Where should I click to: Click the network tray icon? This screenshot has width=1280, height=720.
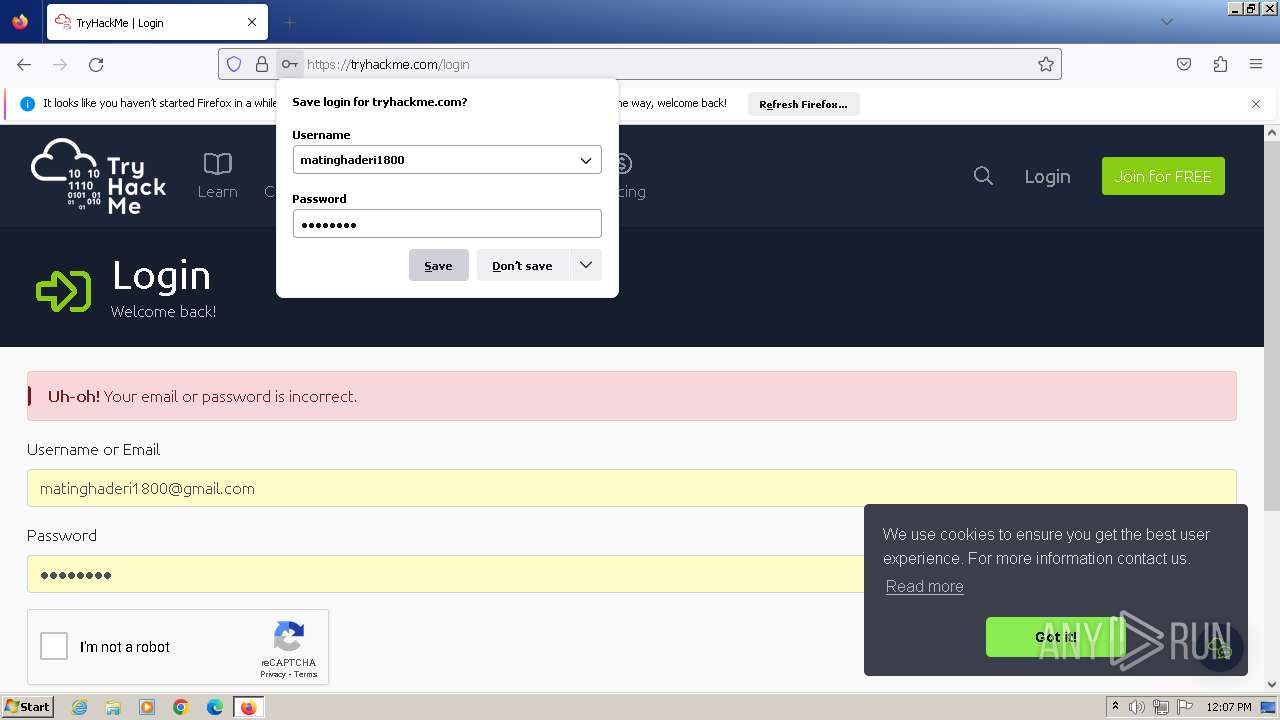(x=1161, y=707)
